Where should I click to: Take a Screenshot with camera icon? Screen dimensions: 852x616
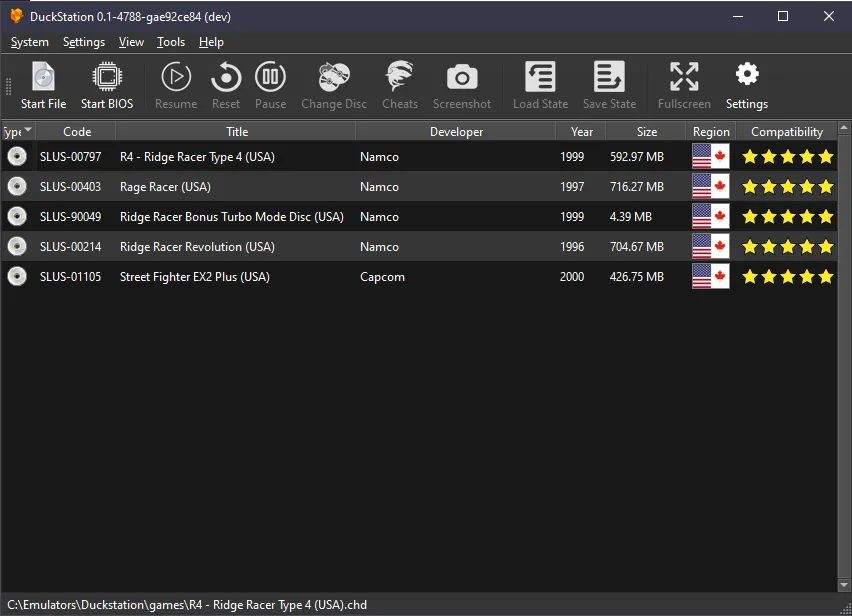coord(462,78)
